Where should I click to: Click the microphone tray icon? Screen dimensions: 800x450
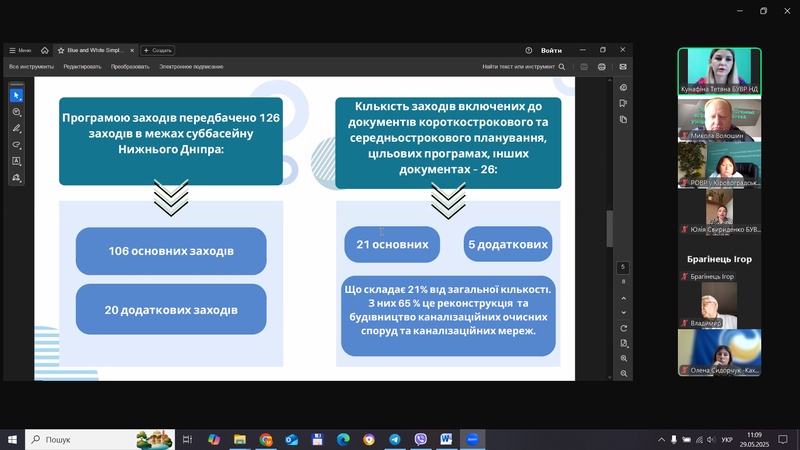(674, 439)
